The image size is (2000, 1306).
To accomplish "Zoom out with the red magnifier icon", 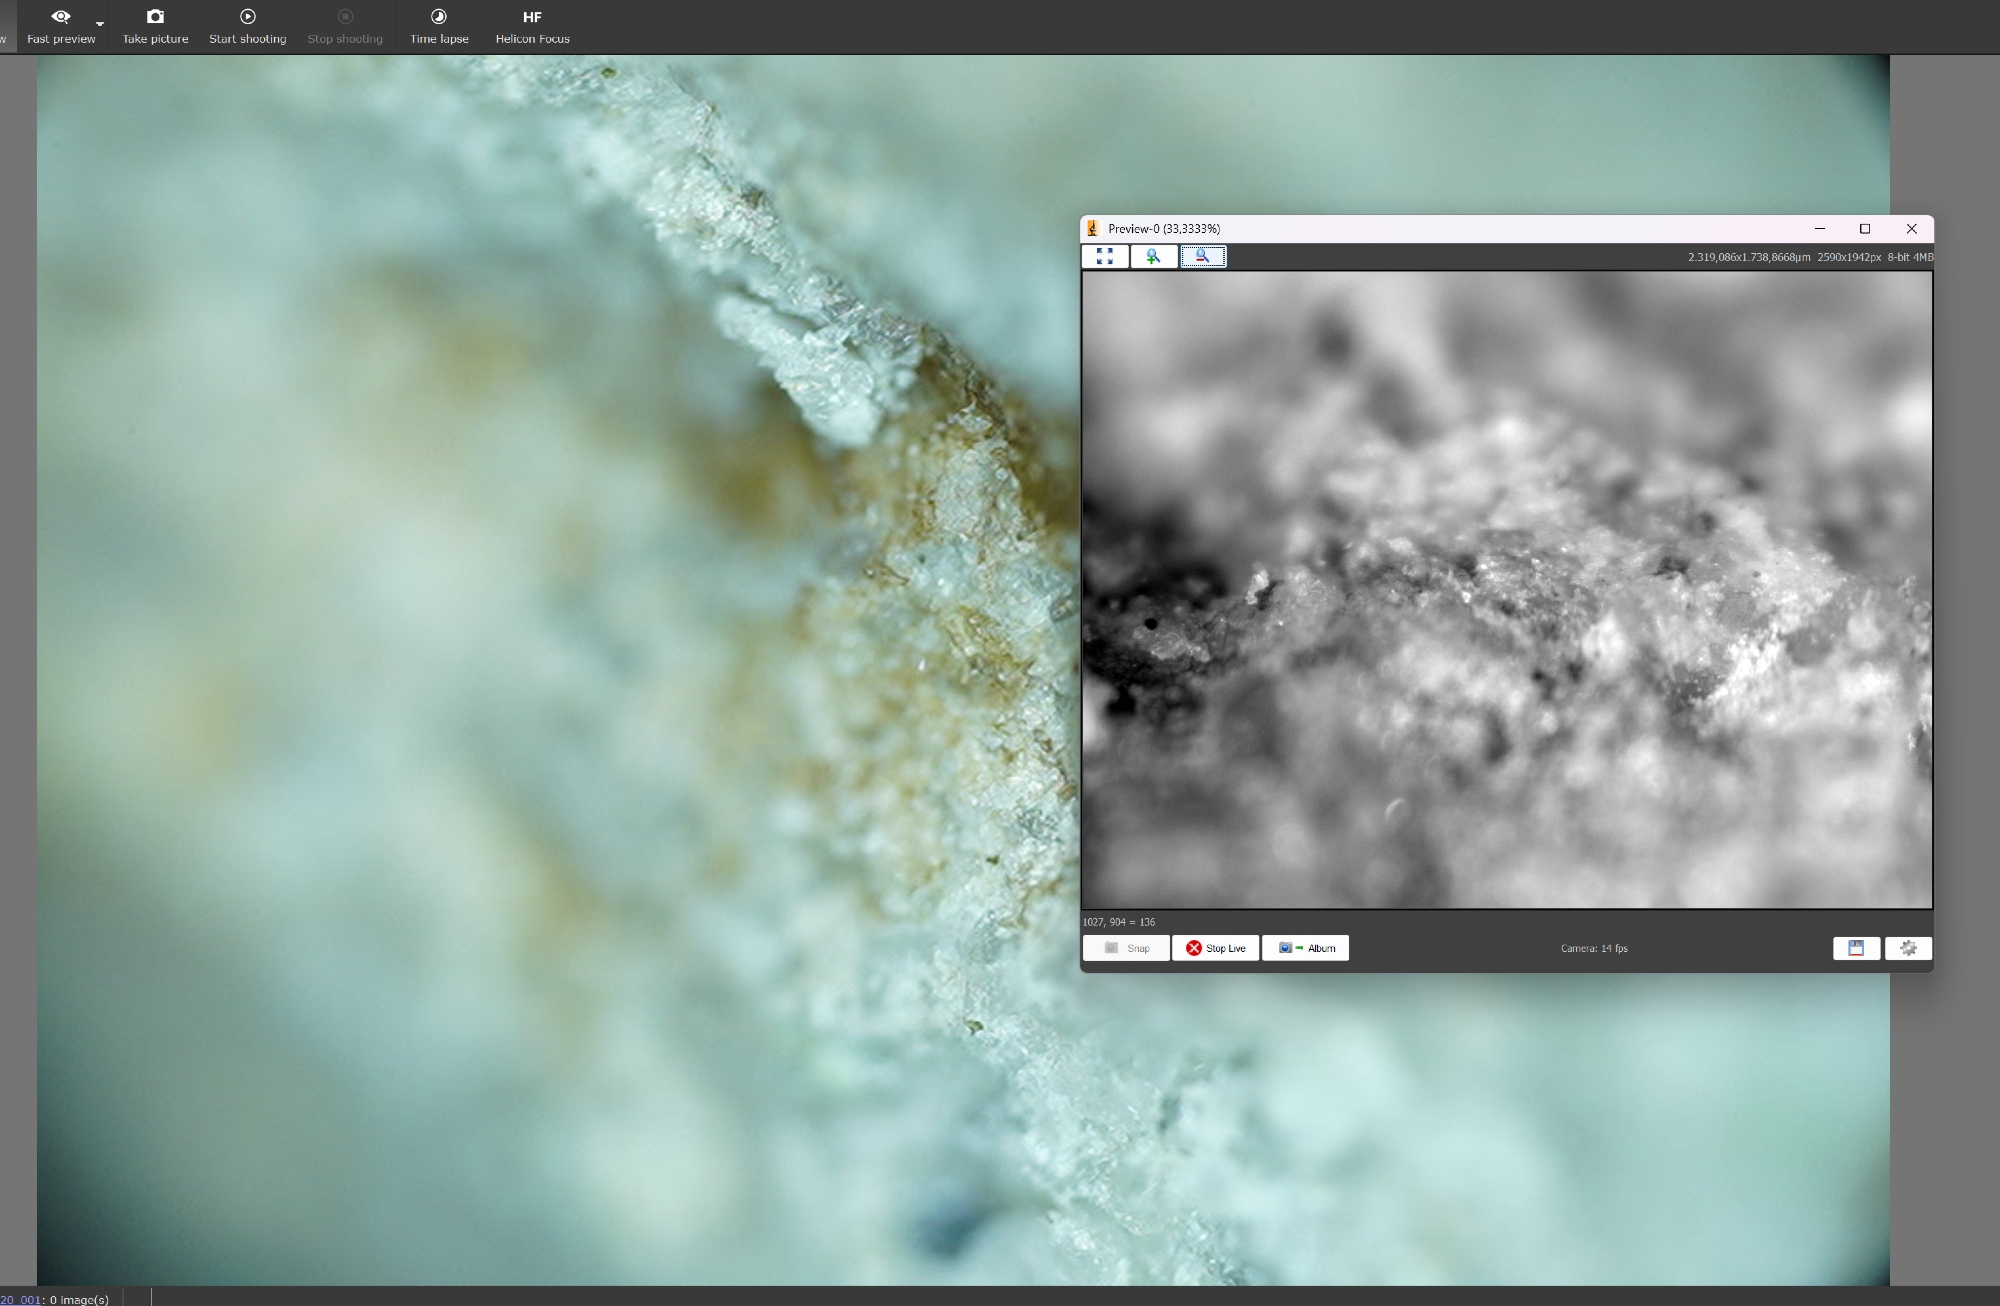I will point(1202,257).
